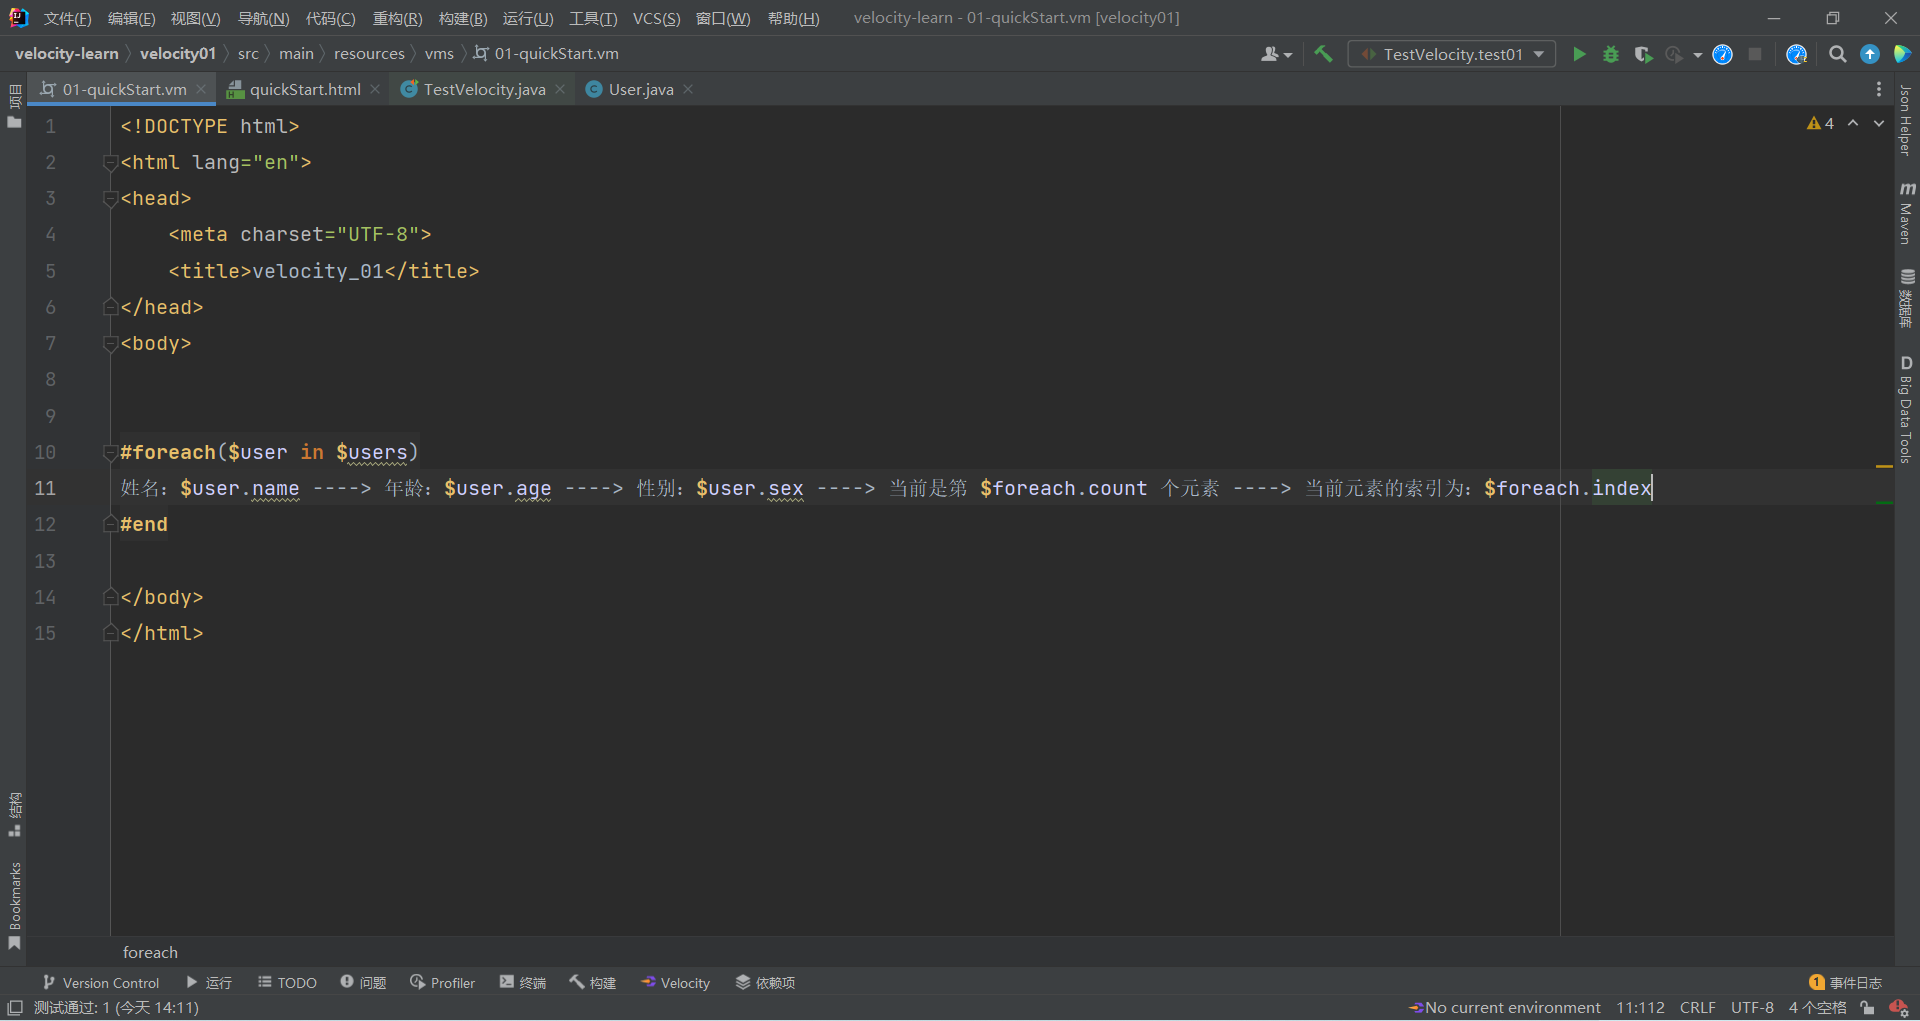The width and height of the screenshot is (1920, 1021).
Task: Open Json Helper side panel
Action: [1906, 120]
